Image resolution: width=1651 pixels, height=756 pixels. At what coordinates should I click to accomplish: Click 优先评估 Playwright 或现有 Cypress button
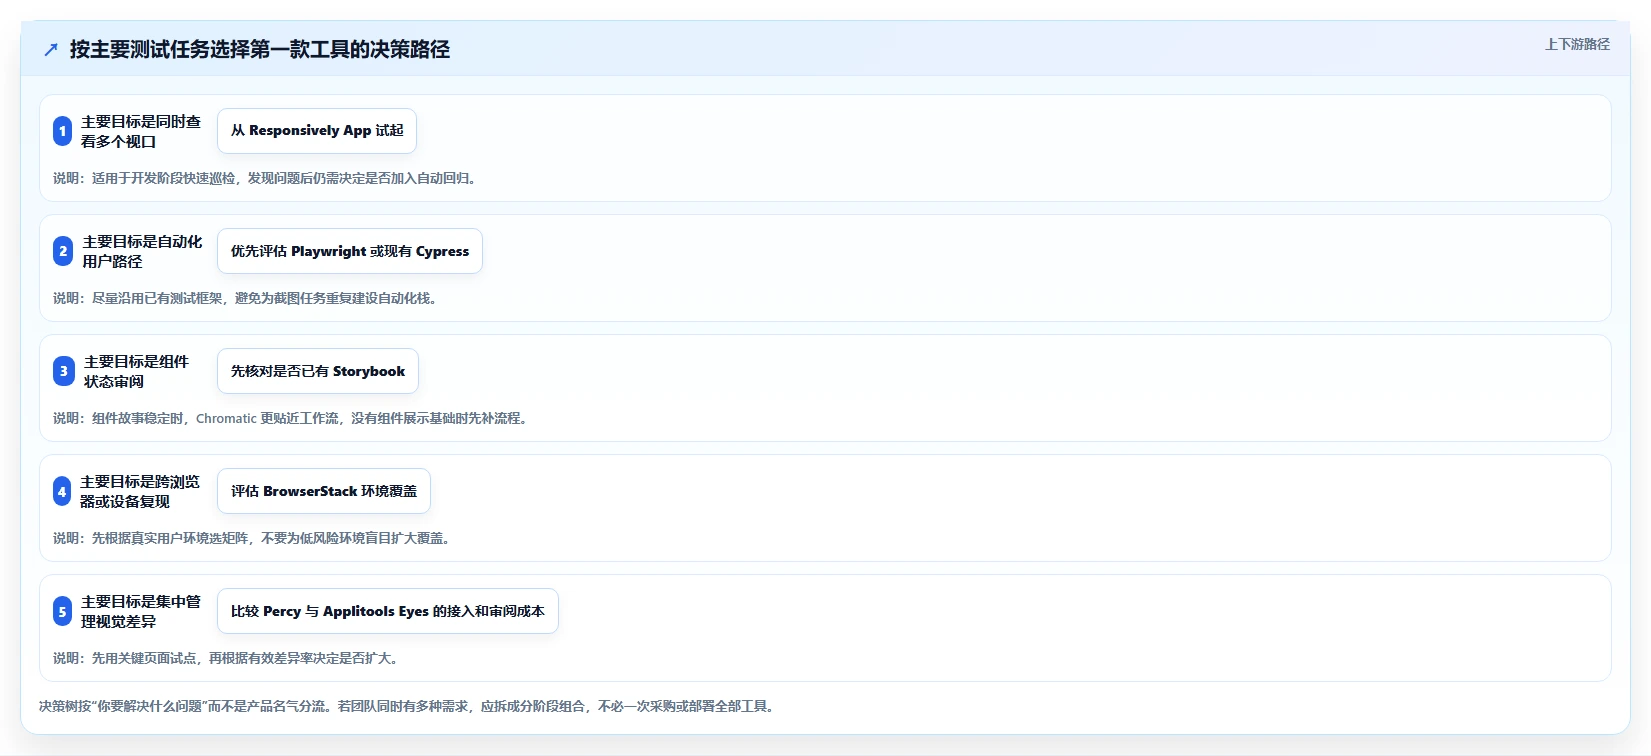350,251
